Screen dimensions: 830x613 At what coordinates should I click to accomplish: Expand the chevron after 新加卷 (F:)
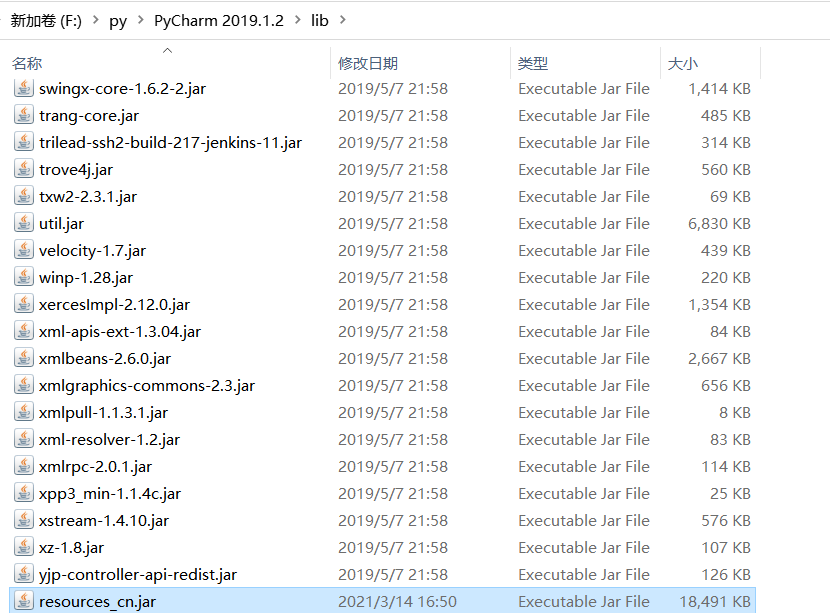[x=96, y=20]
